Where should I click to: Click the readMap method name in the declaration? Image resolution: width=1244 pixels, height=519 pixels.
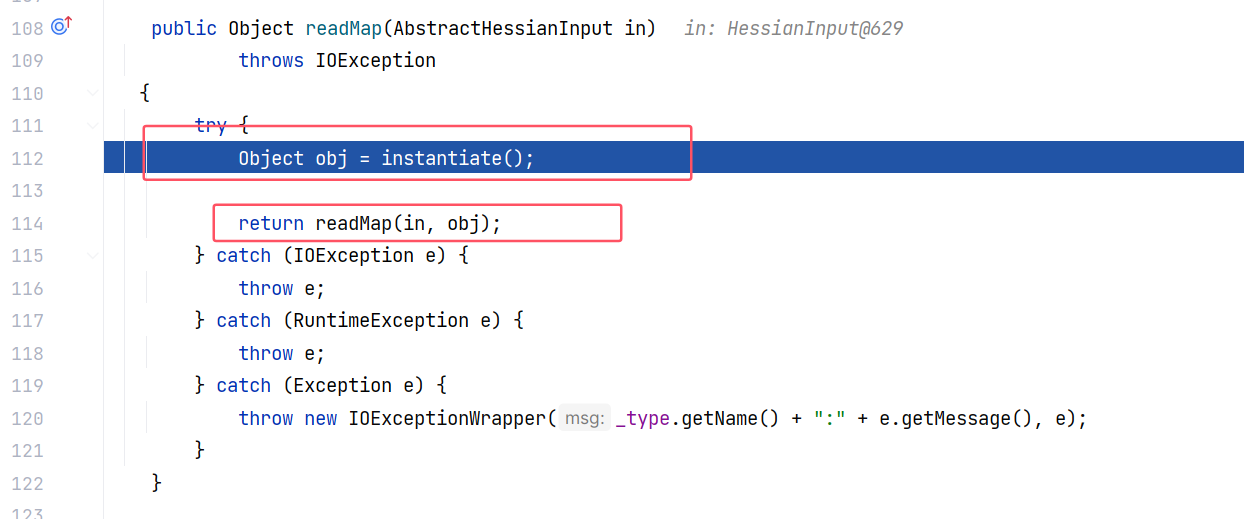pyautogui.click(x=343, y=28)
